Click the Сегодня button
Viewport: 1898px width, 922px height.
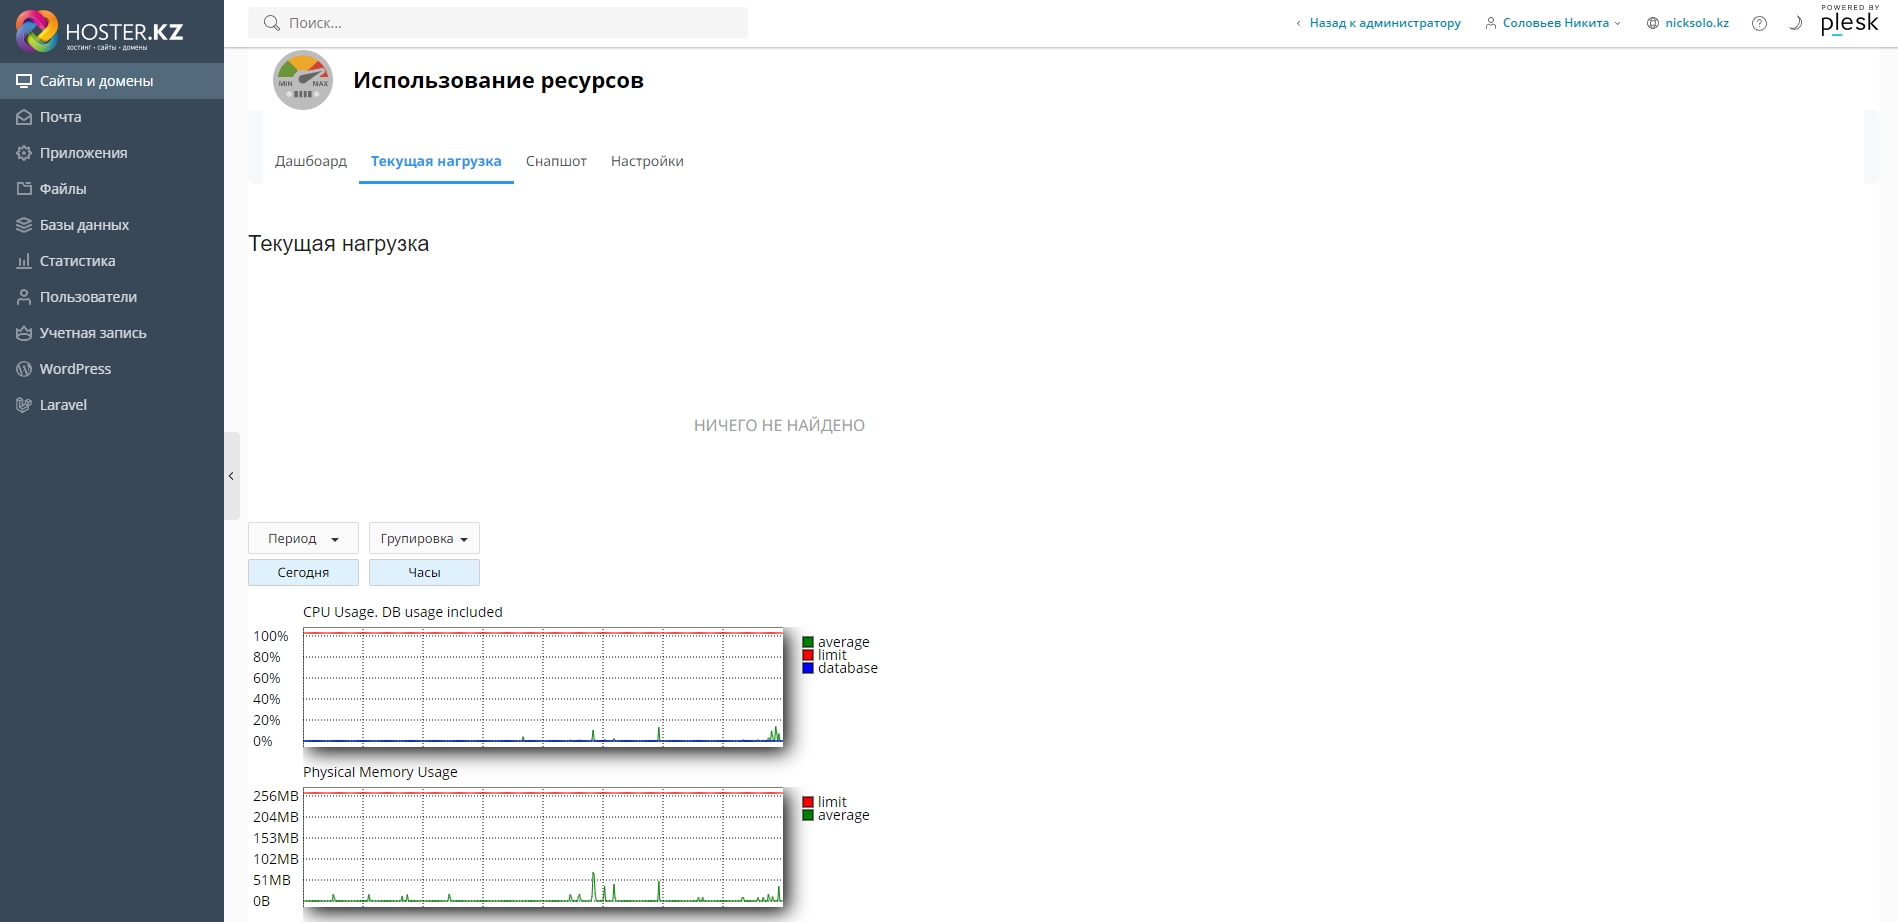[x=303, y=572]
